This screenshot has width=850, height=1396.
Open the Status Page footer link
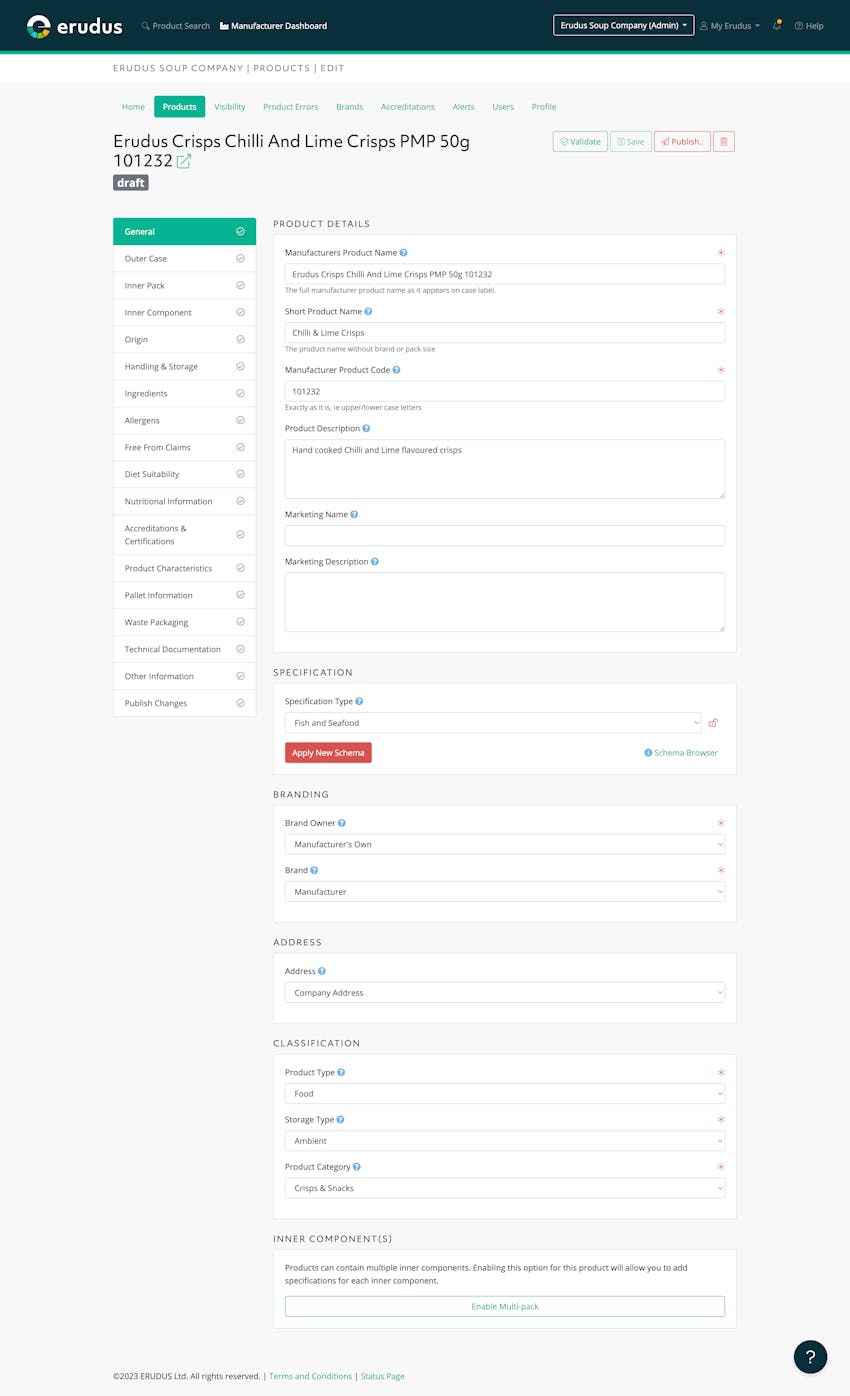[382, 1376]
